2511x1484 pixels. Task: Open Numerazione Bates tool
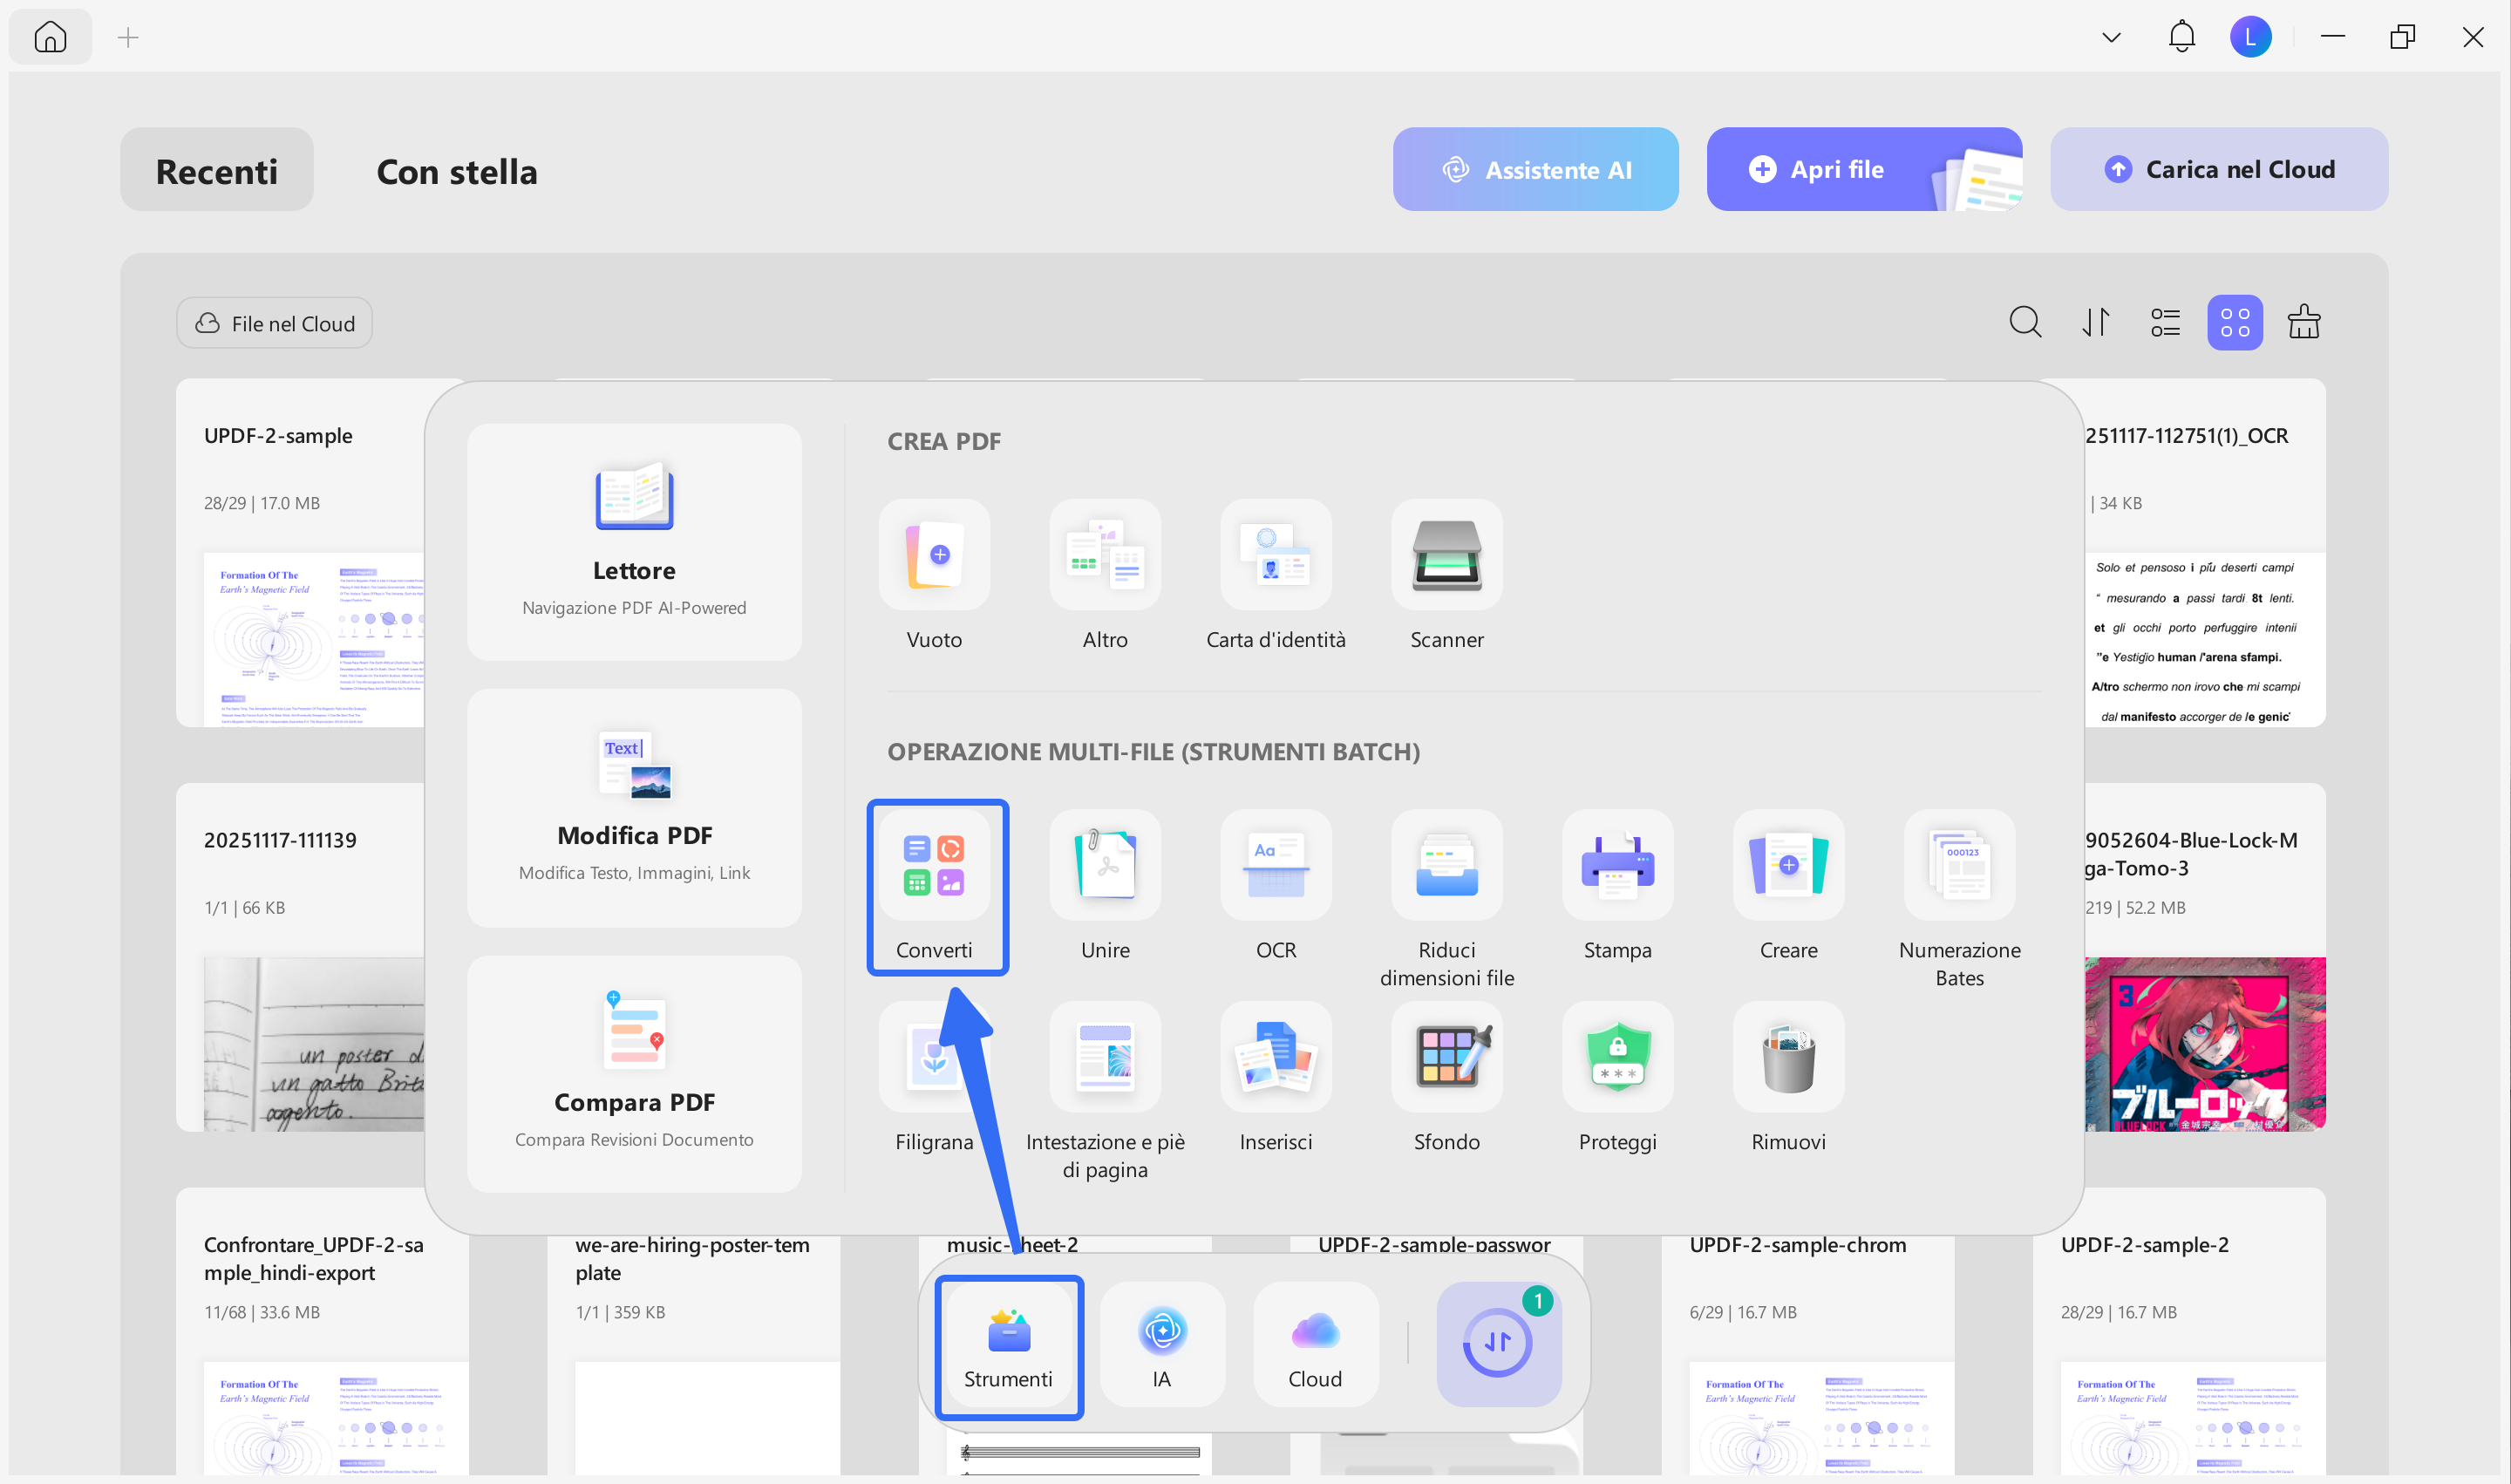[x=1960, y=900]
